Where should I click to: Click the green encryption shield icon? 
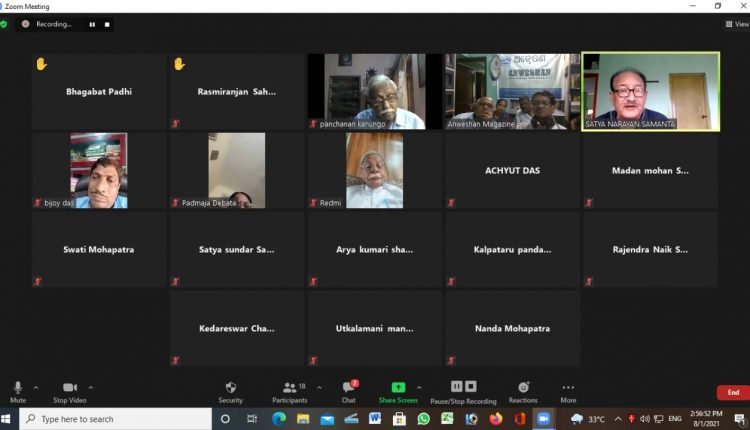pyautogui.click(x=5, y=24)
